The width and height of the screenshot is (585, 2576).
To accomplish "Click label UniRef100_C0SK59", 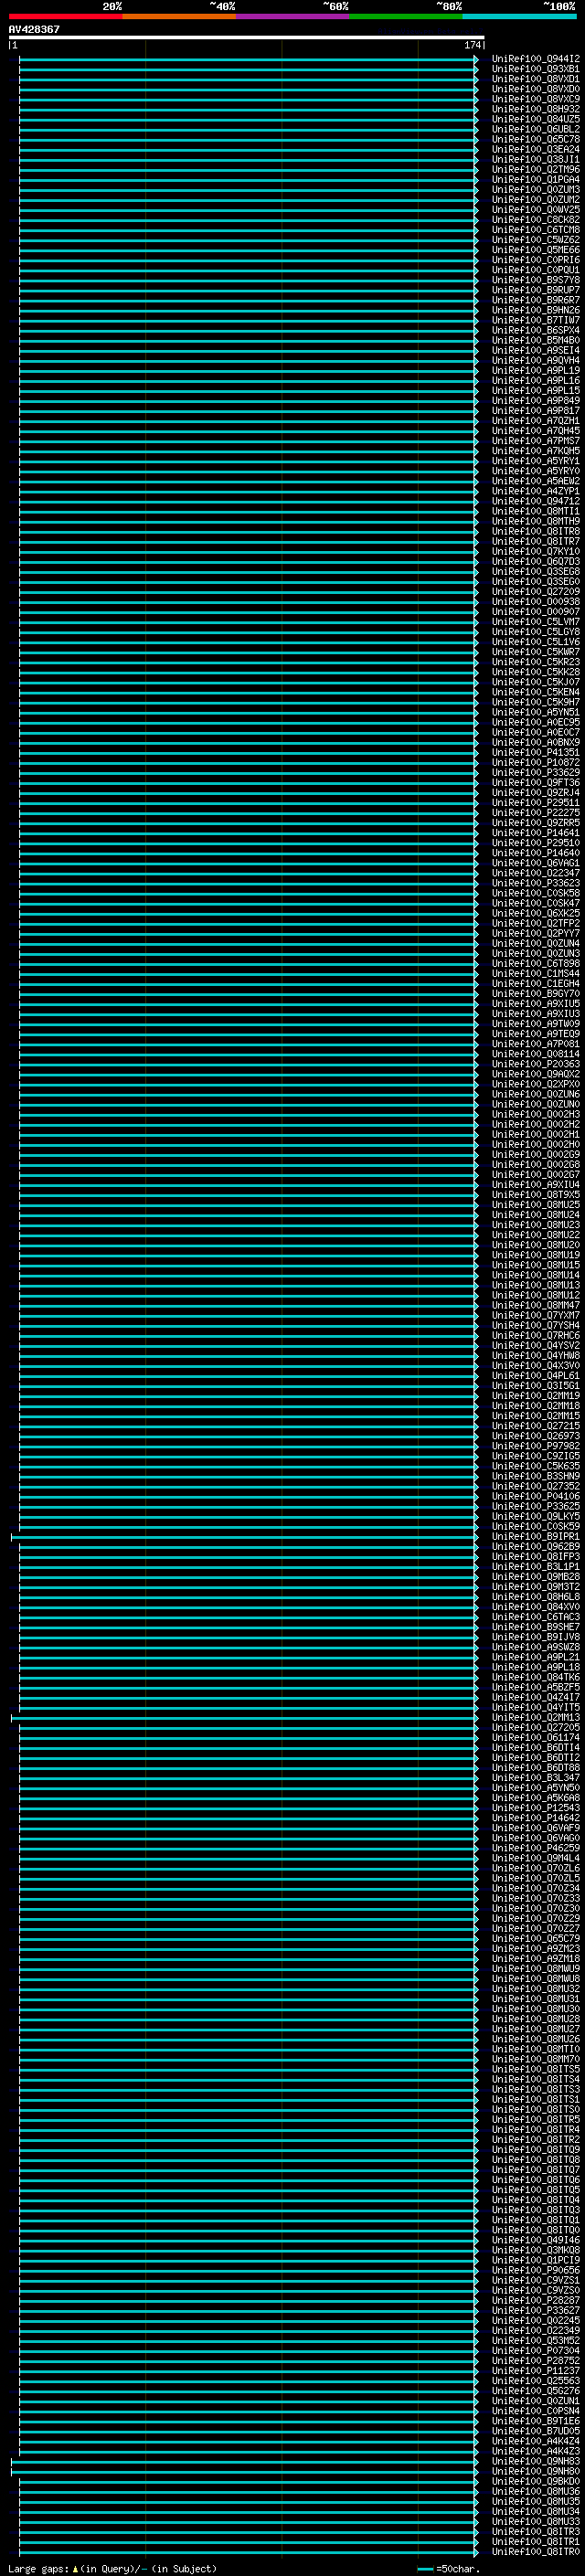I will tap(536, 1526).
